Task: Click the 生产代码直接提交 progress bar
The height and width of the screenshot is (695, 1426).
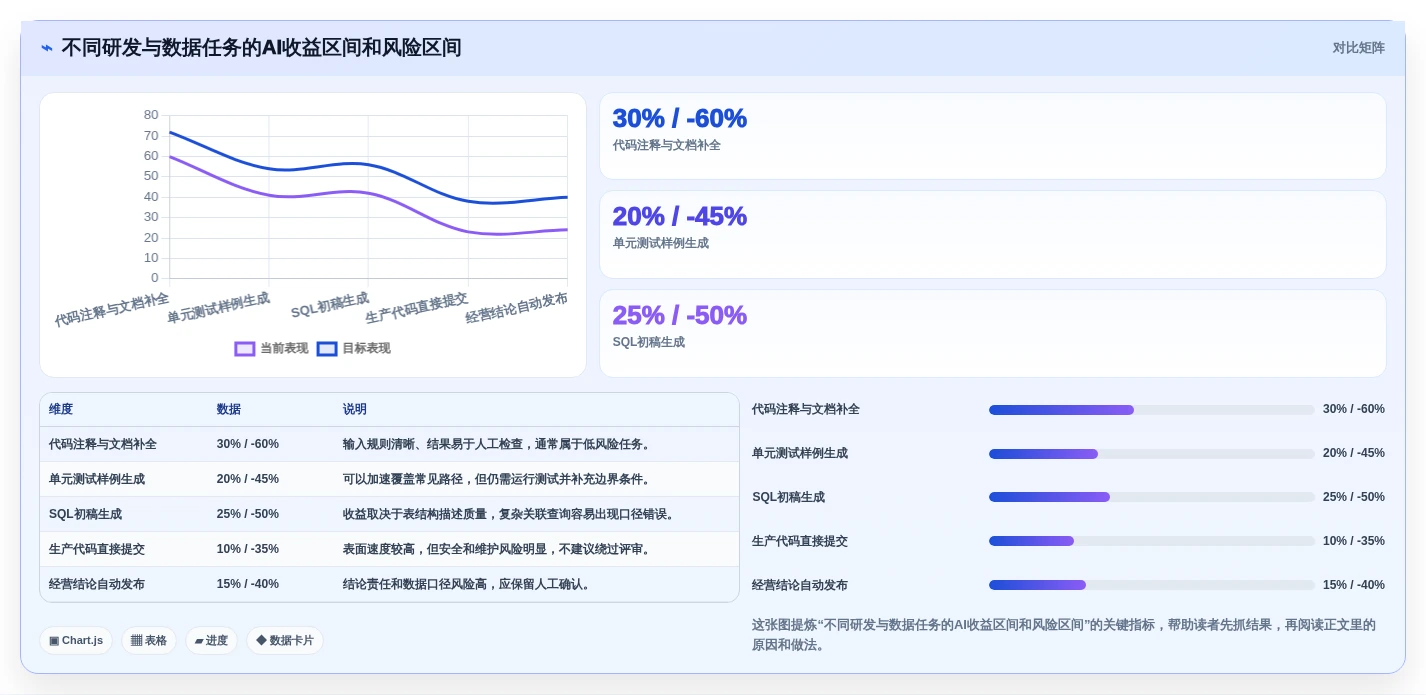Action: pyautogui.click(x=1151, y=541)
